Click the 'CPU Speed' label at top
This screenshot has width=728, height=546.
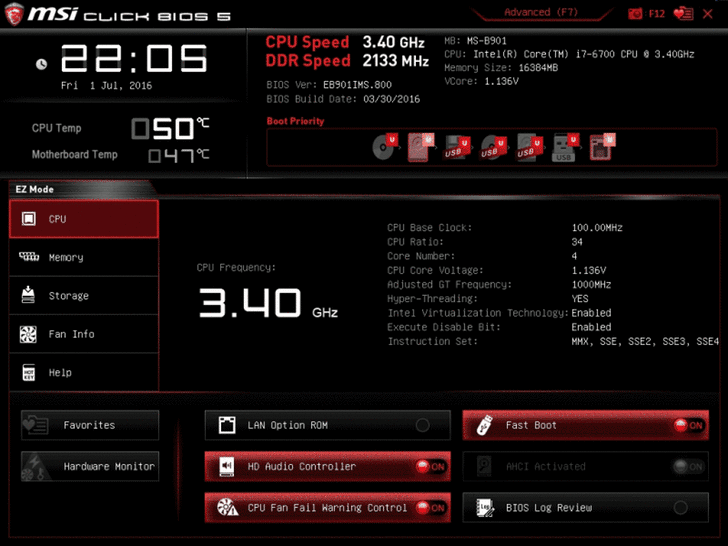pyautogui.click(x=307, y=42)
